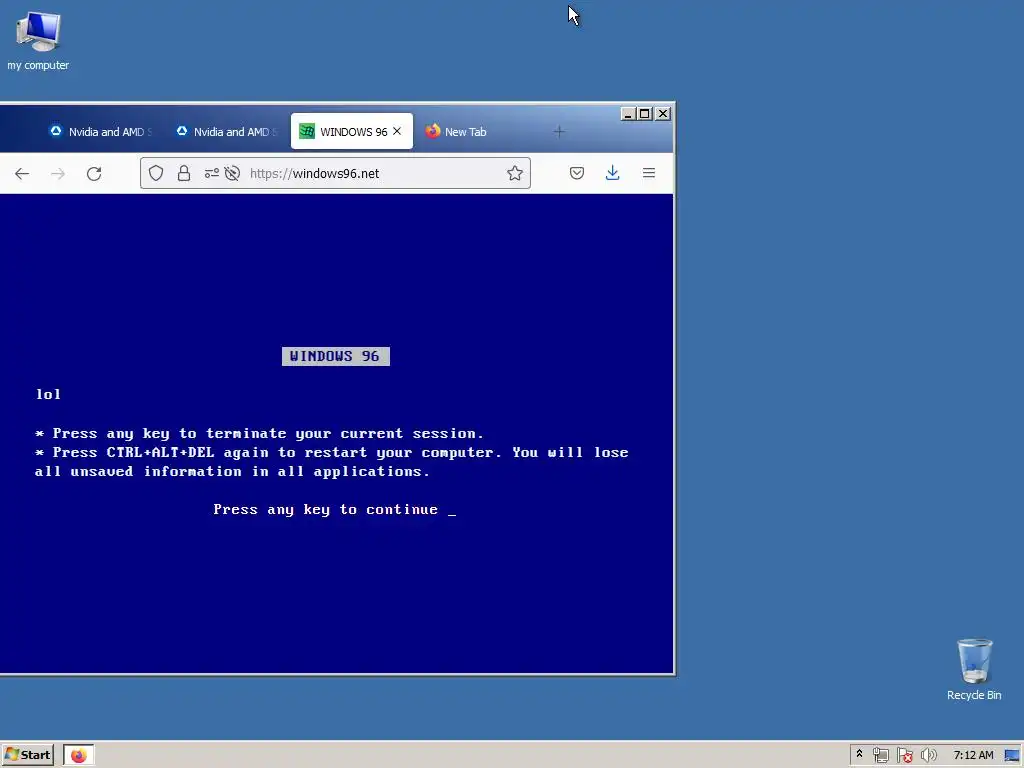Minimize the Firefox window
Viewport: 1024px width, 768px height.
coord(628,114)
